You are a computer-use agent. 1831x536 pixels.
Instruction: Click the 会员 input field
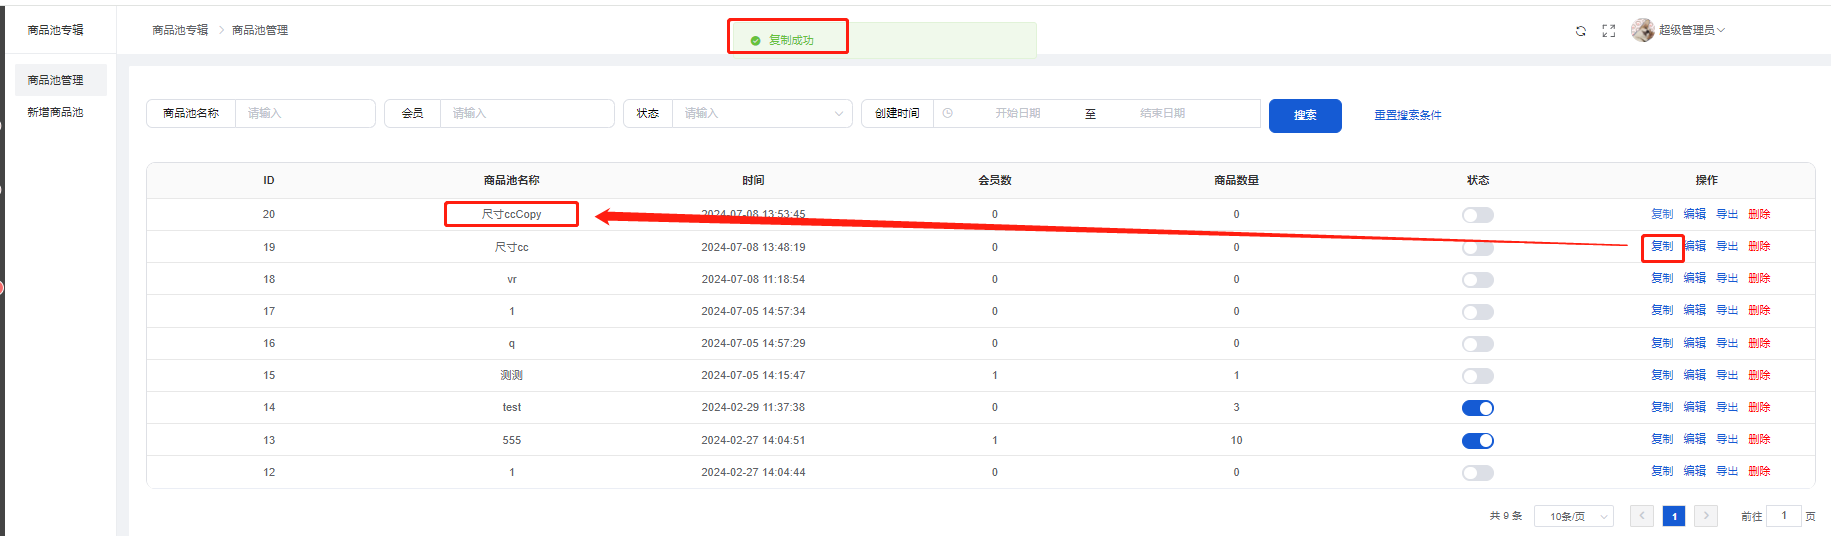tap(527, 113)
